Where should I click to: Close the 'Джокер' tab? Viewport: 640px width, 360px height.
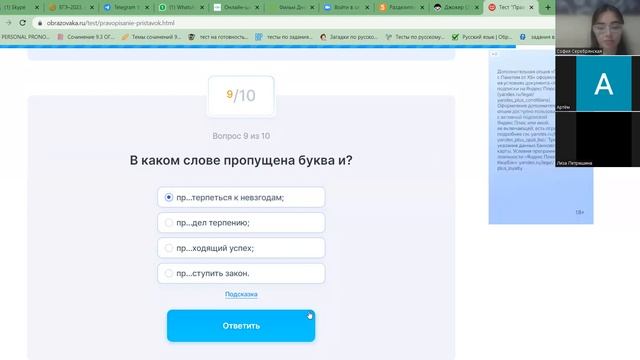click(x=476, y=7)
